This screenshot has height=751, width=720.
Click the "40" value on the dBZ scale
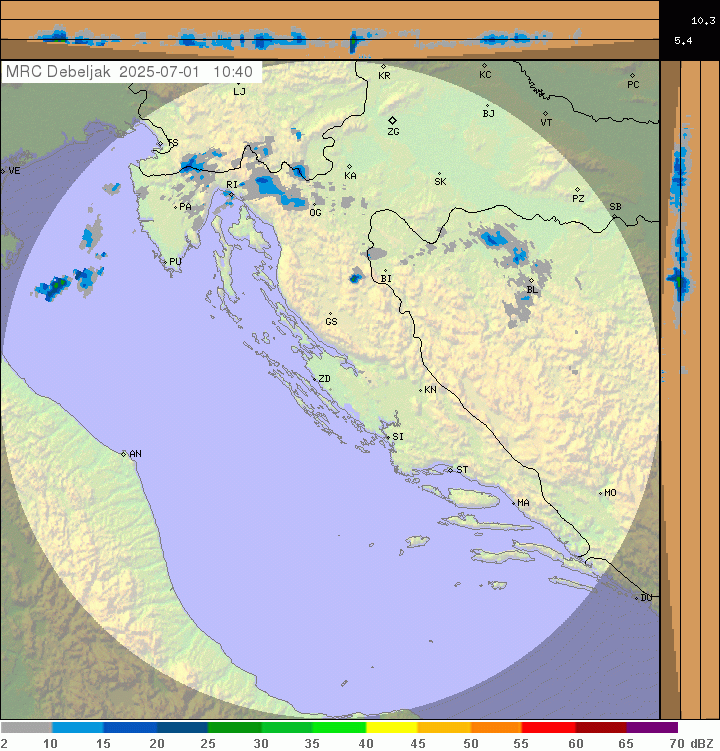pyautogui.click(x=366, y=743)
